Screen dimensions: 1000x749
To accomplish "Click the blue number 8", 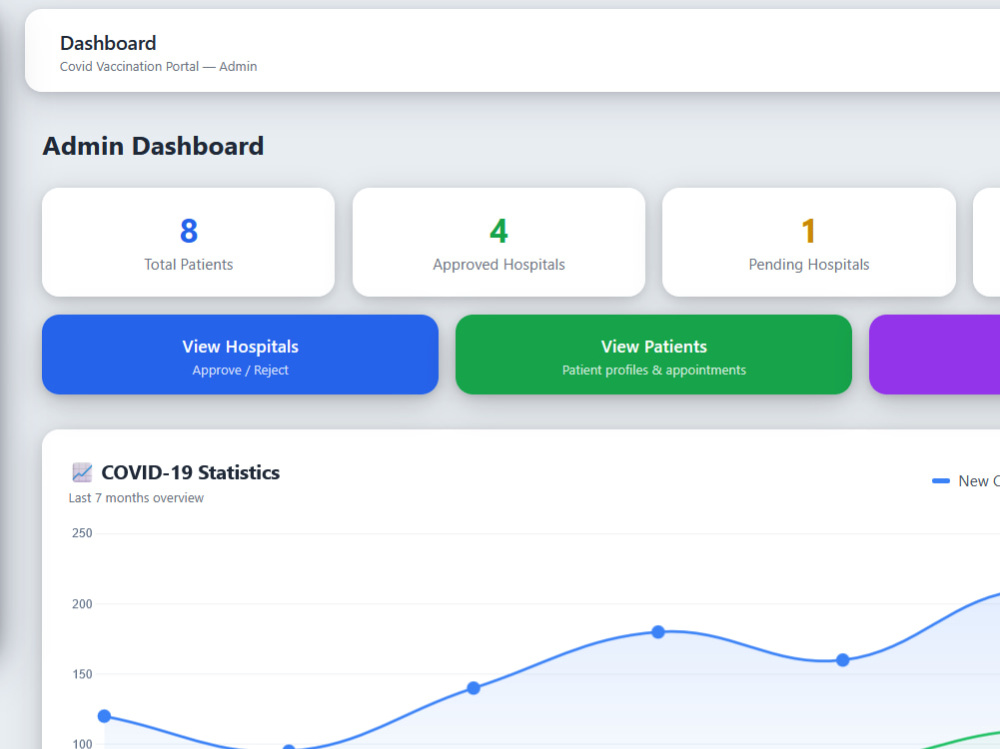I will [189, 230].
